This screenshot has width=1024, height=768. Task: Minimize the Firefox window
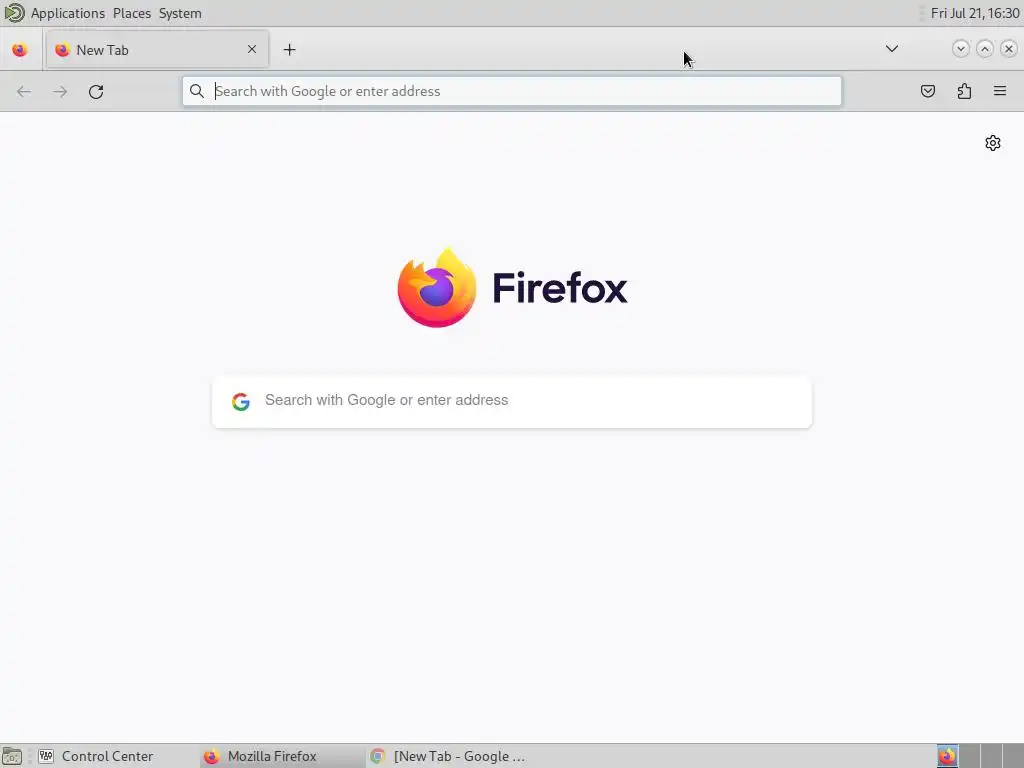pos(960,49)
